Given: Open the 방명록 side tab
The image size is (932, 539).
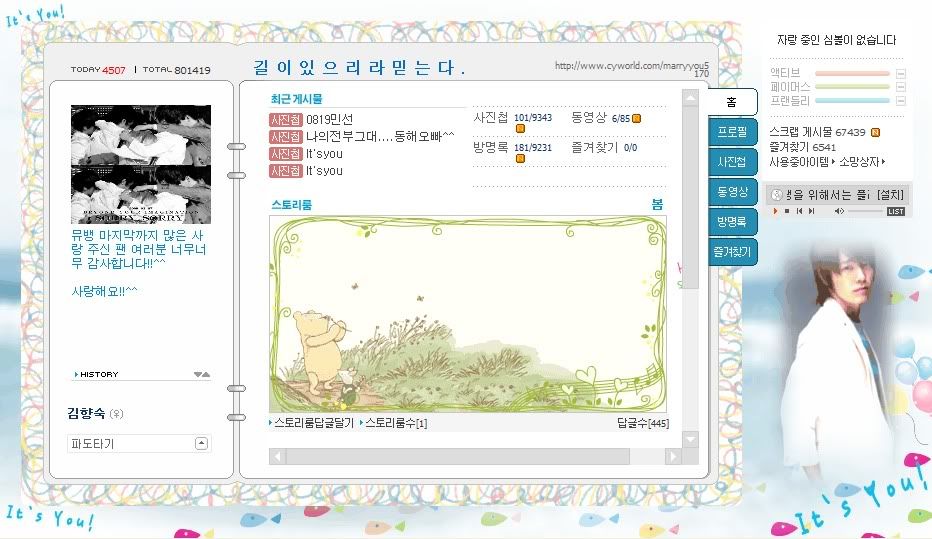Looking at the screenshot, I should pyautogui.click(x=731, y=221).
